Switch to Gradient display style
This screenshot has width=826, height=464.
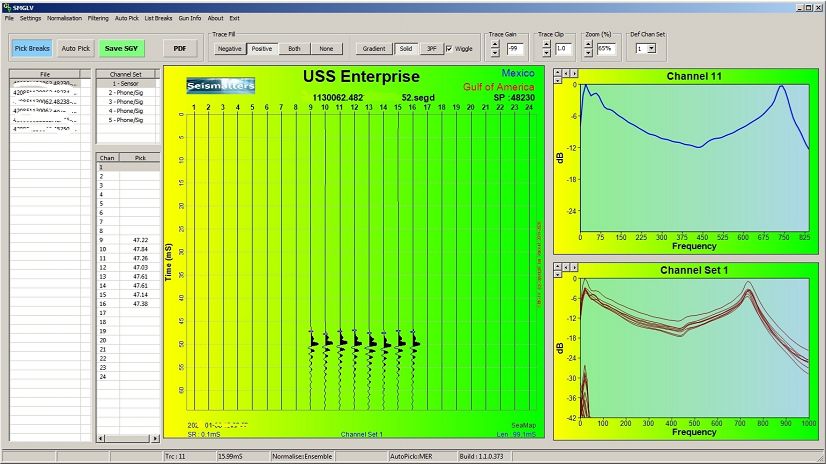(x=374, y=48)
